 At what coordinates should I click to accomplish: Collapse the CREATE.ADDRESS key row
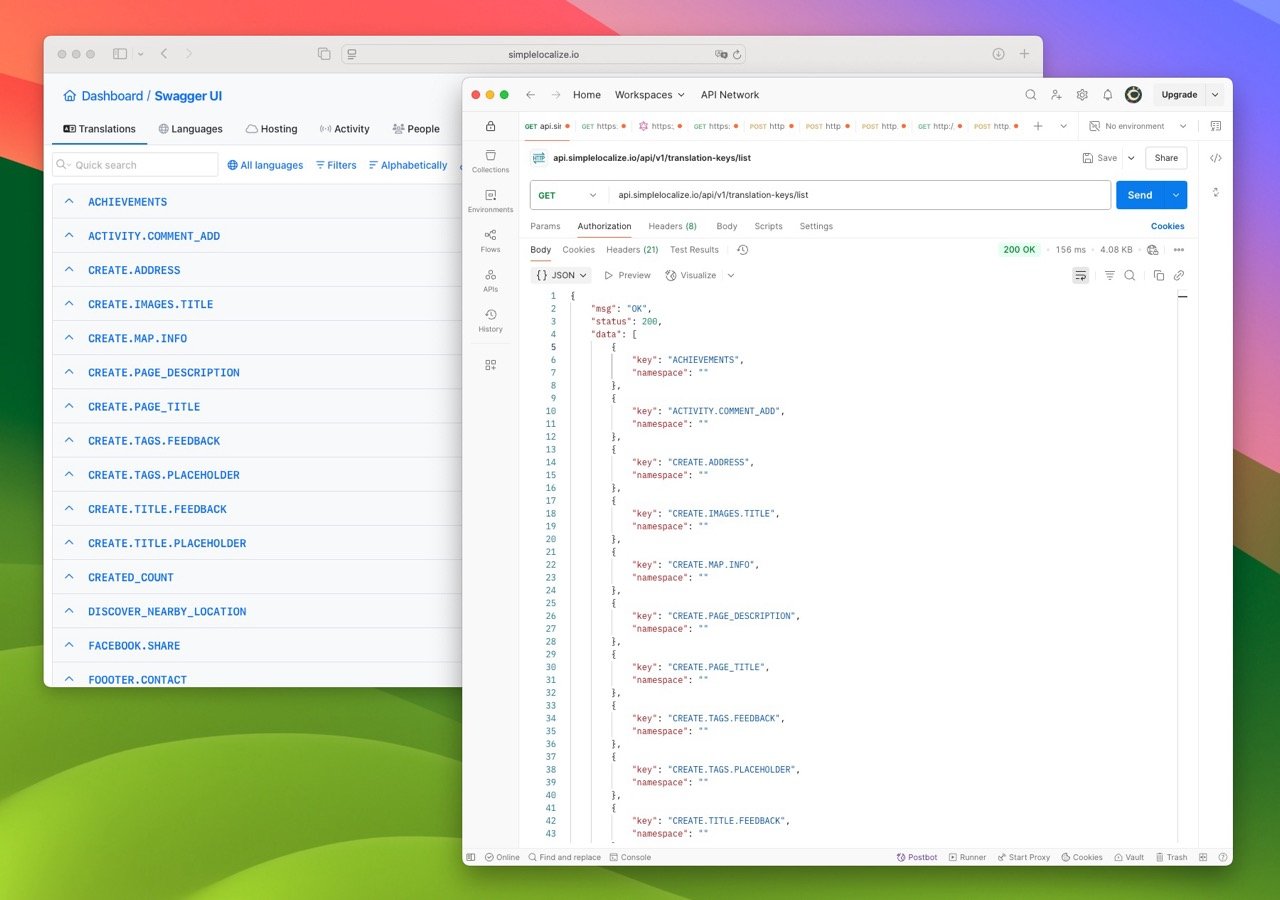click(69, 269)
